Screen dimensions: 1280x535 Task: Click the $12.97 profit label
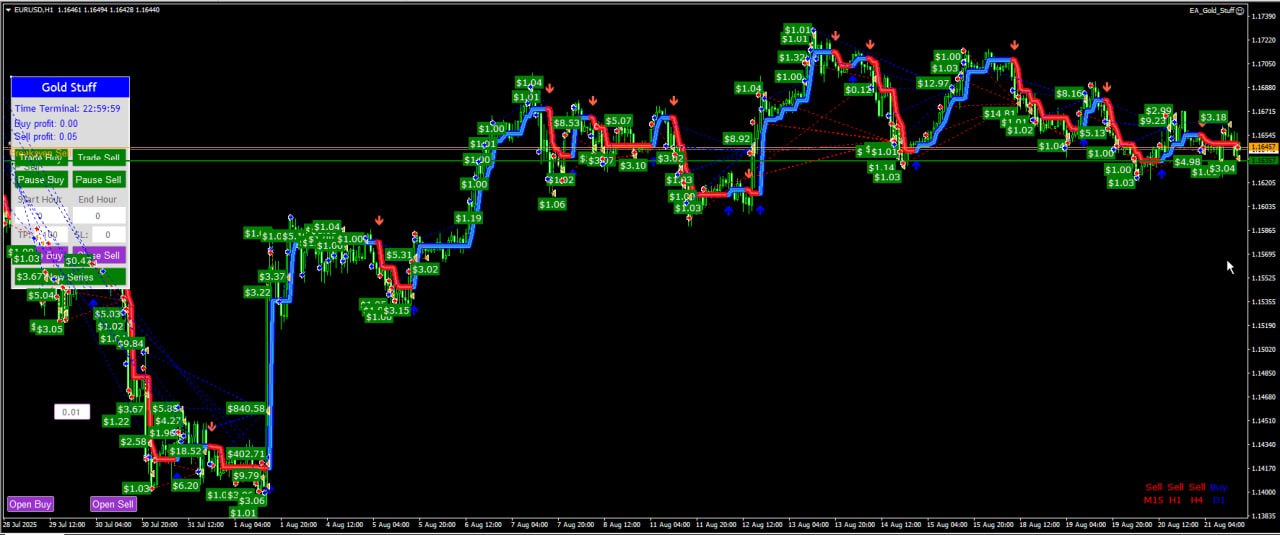tap(933, 83)
